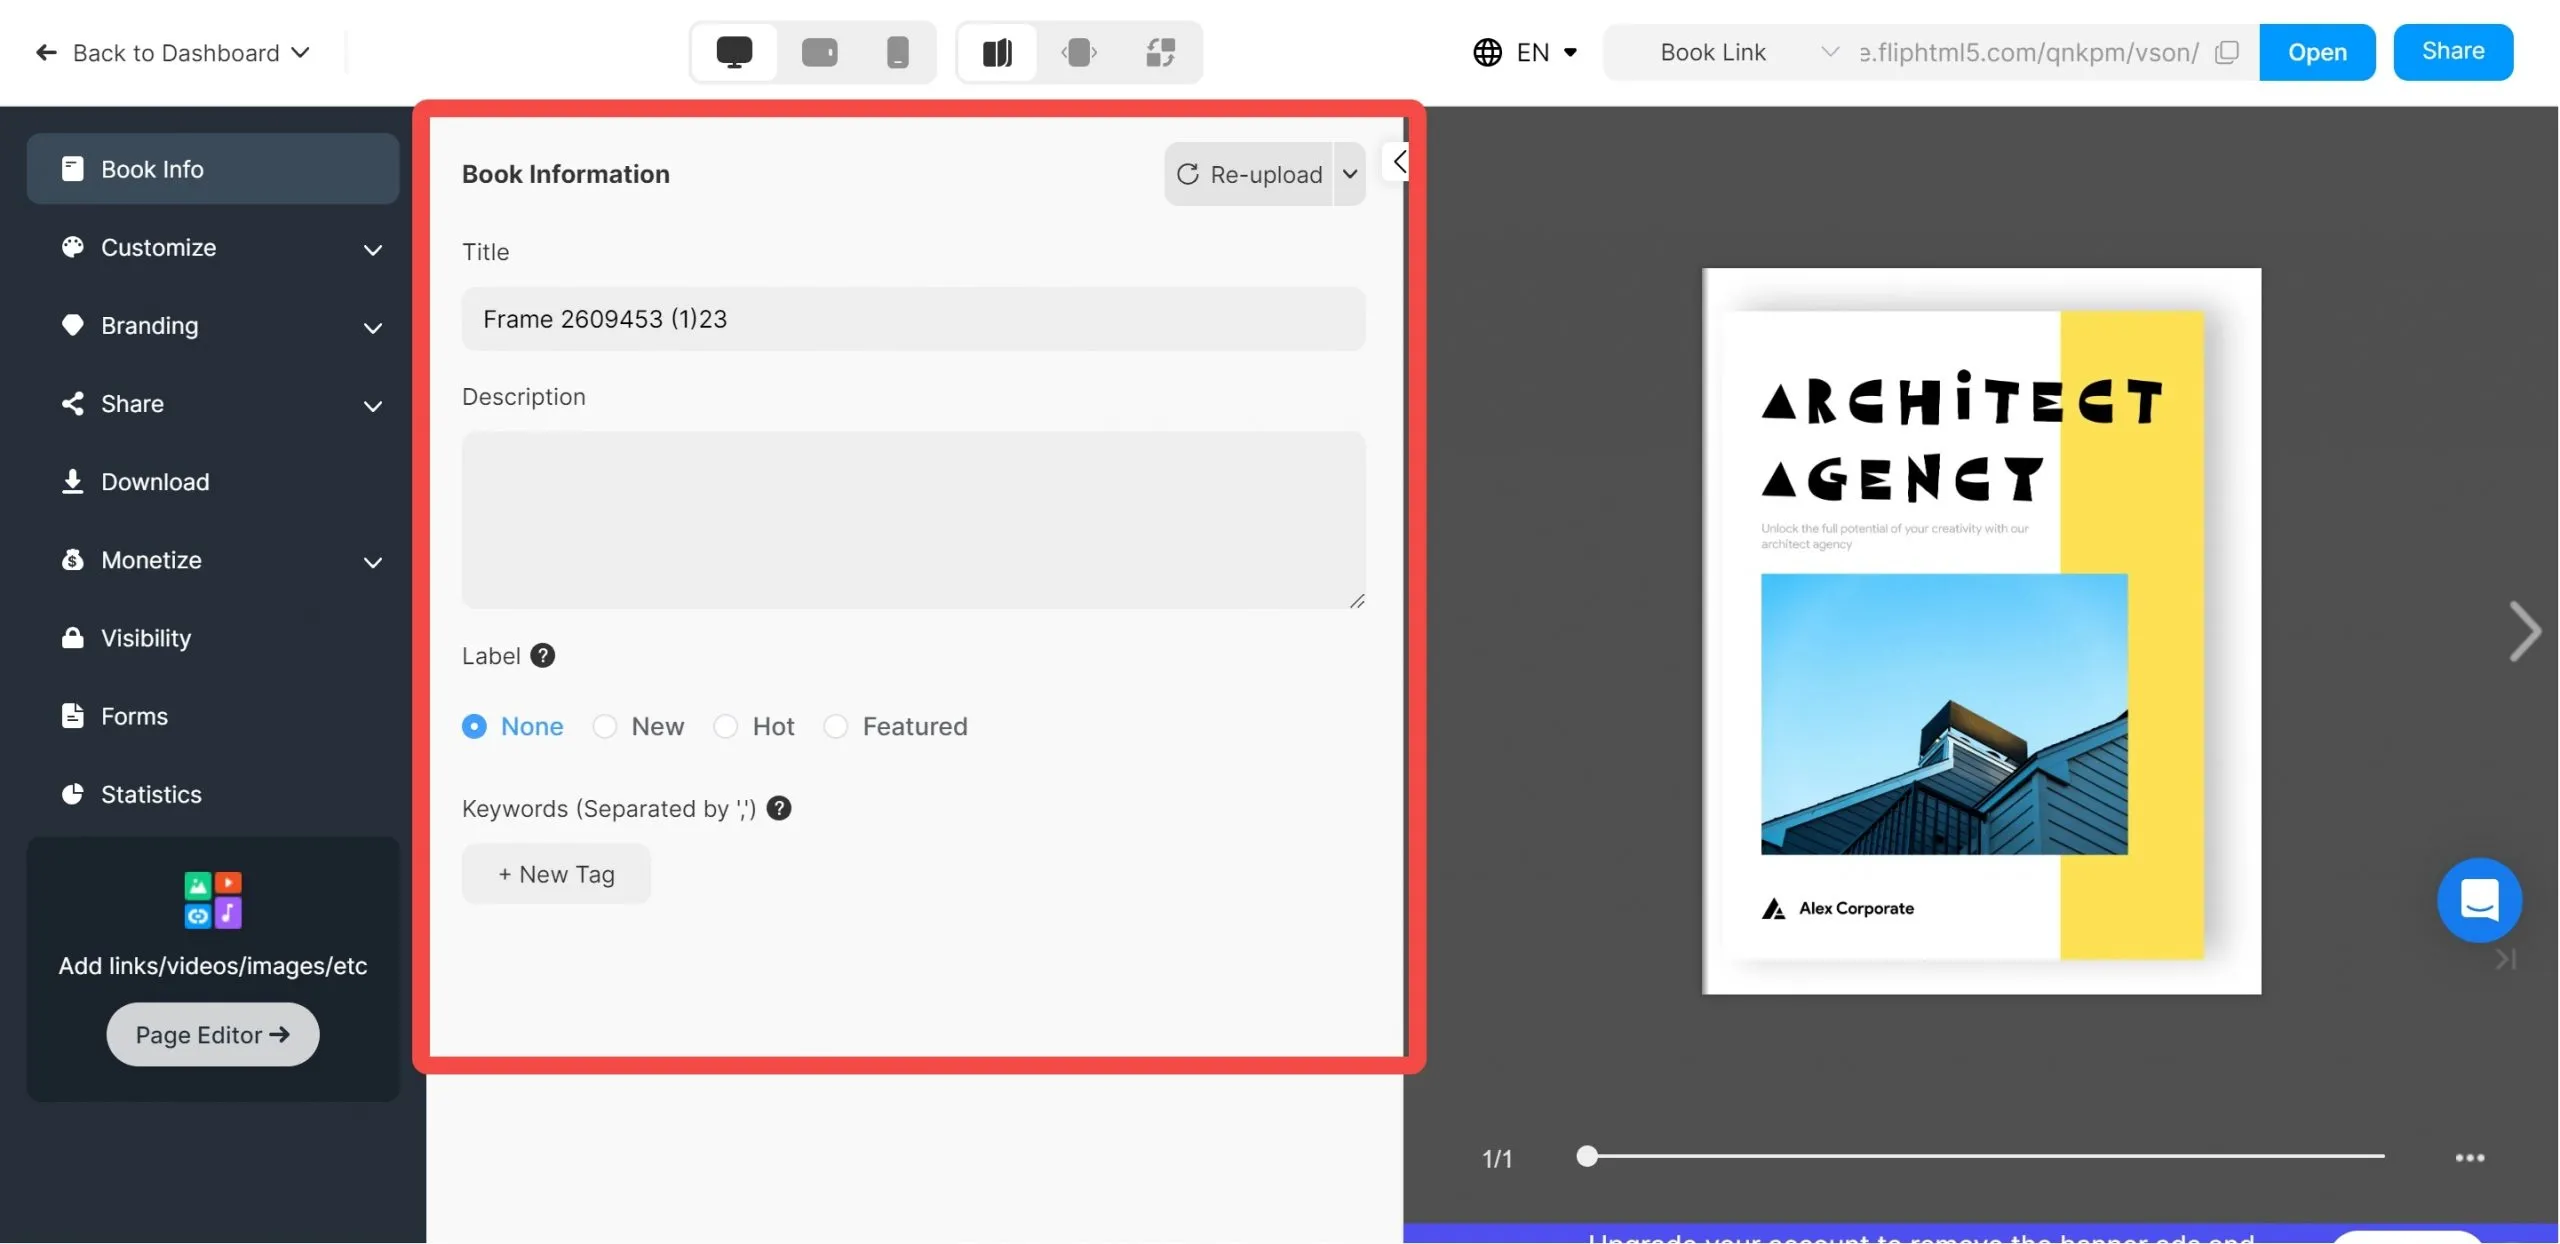Select the tablet preview icon
The width and height of the screenshot is (2560, 1244).
tap(818, 52)
